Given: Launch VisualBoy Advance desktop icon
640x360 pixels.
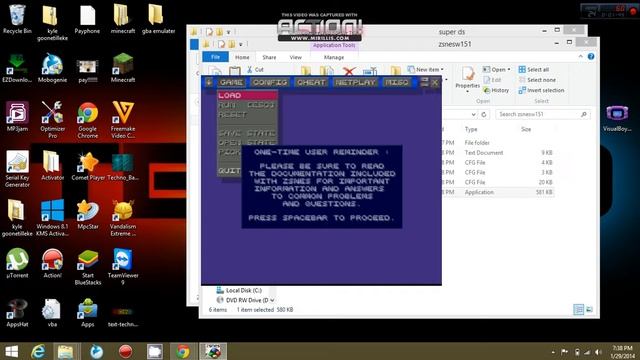Looking at the screenshot, I should pyautogui.click(x=617, y=118).
